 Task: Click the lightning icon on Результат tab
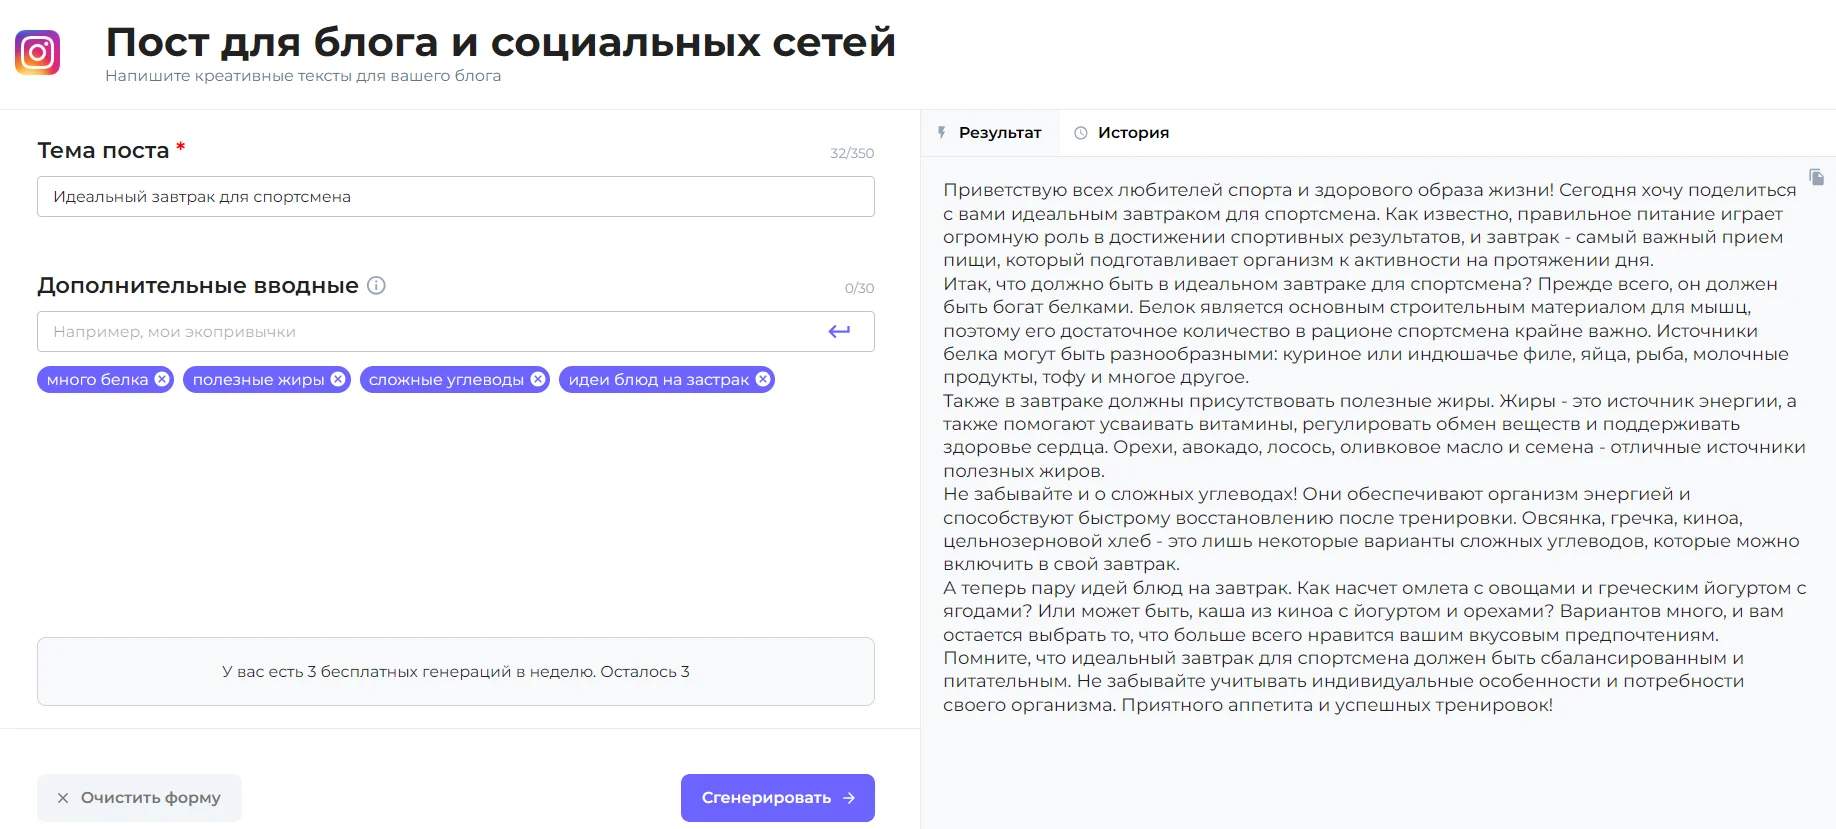point(941,133)
